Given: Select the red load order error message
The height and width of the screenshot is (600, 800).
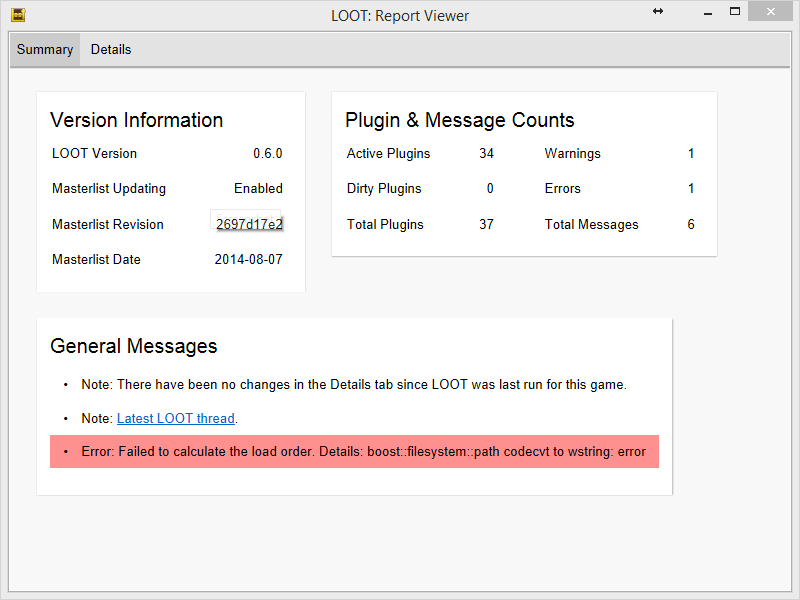Looking at the screenshot, I should coord(354,452).
